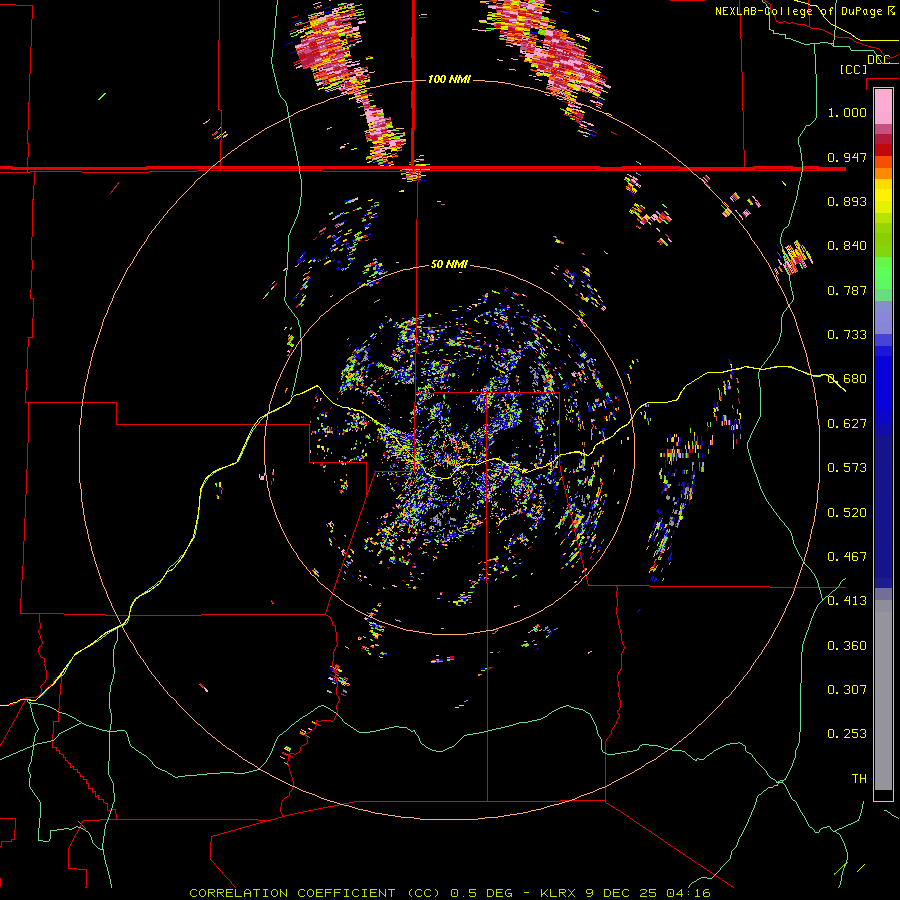Click the 1.000 scale value

[x=847, y=112]
